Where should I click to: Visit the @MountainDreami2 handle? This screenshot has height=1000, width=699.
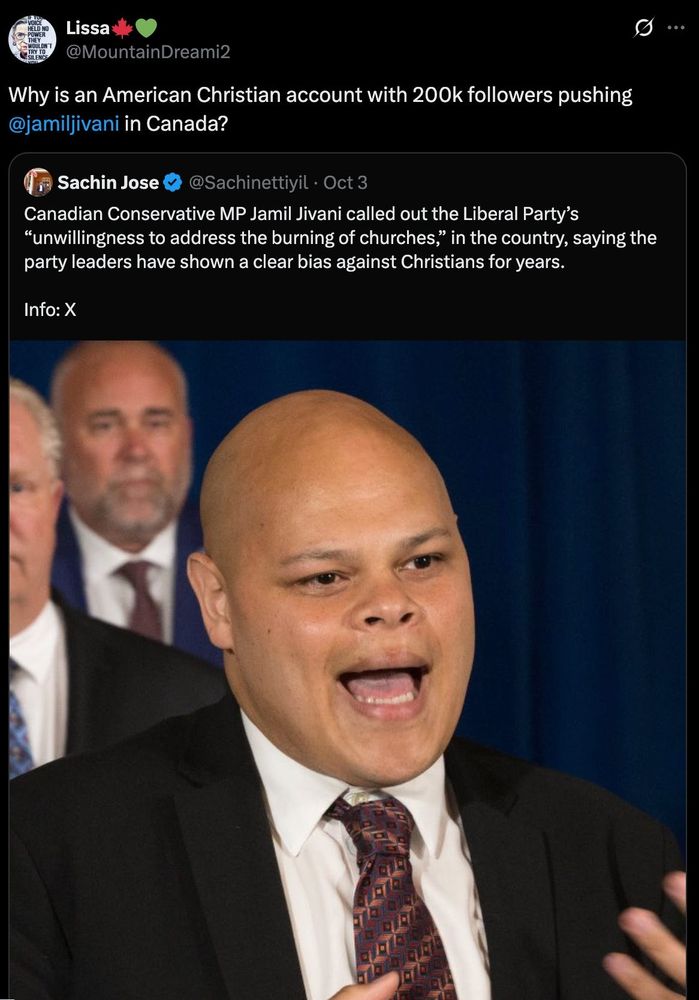[x=148, y=51]
